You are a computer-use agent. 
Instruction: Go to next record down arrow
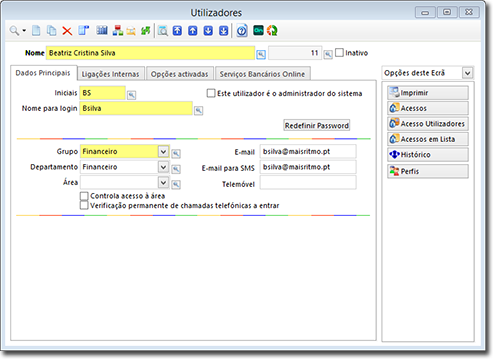(208, 31)
